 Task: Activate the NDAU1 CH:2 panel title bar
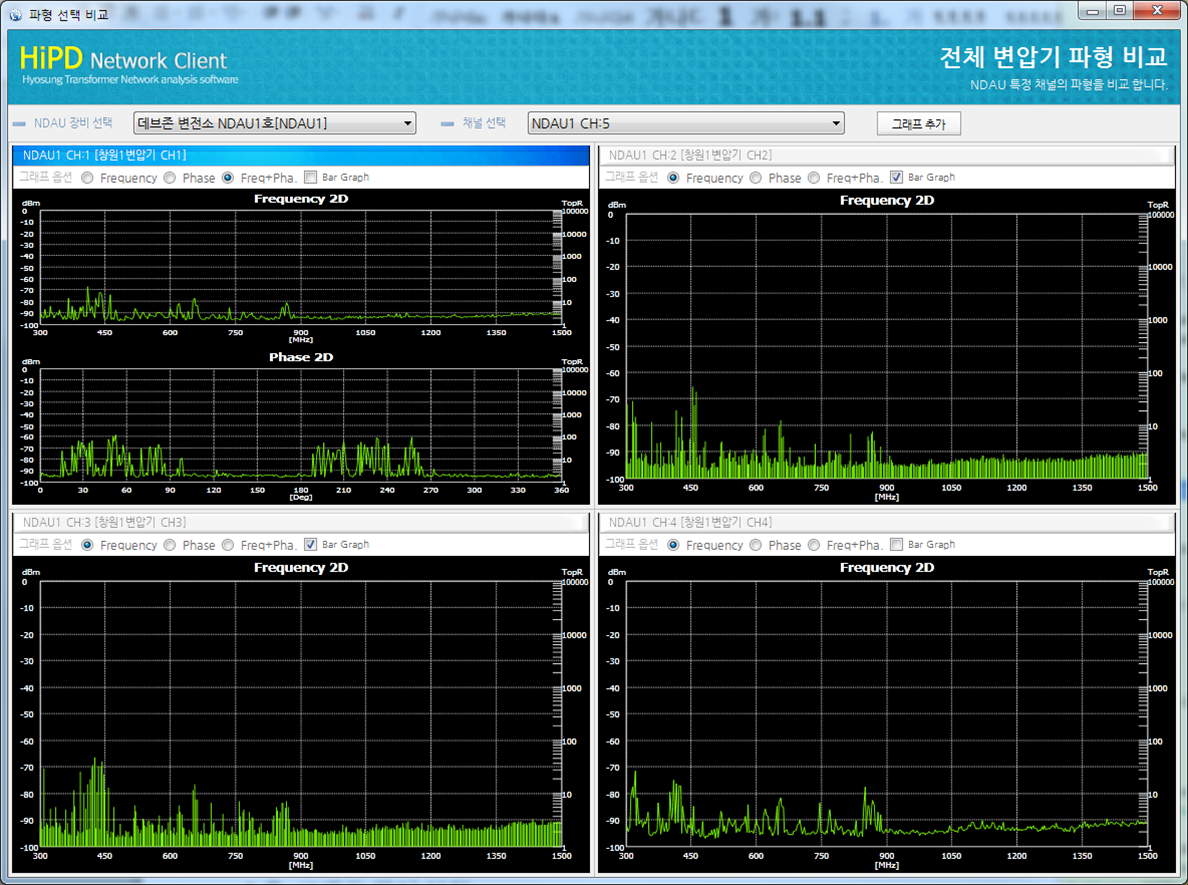coord(886,155)
